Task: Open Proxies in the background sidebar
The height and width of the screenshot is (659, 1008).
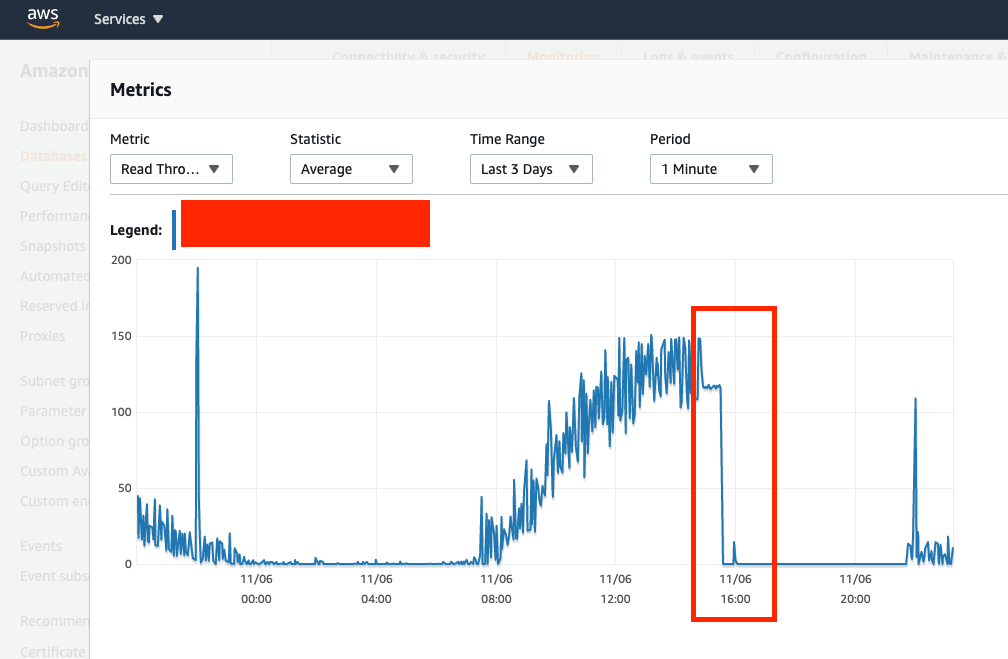Action: pos(42,336)
